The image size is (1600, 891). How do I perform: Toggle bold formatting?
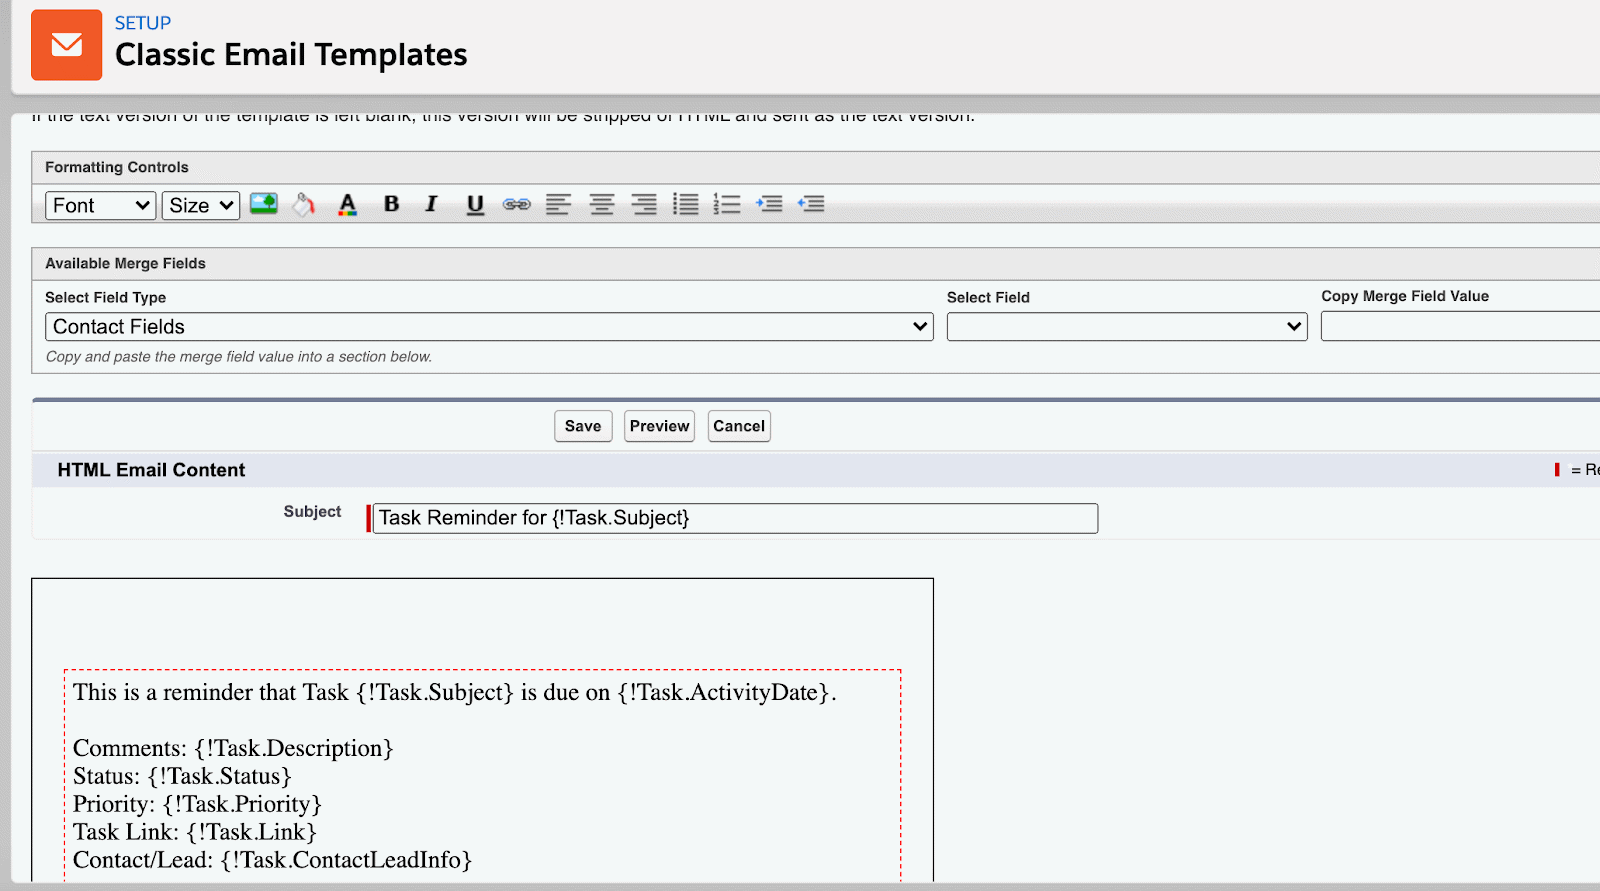tap(391, 204)
